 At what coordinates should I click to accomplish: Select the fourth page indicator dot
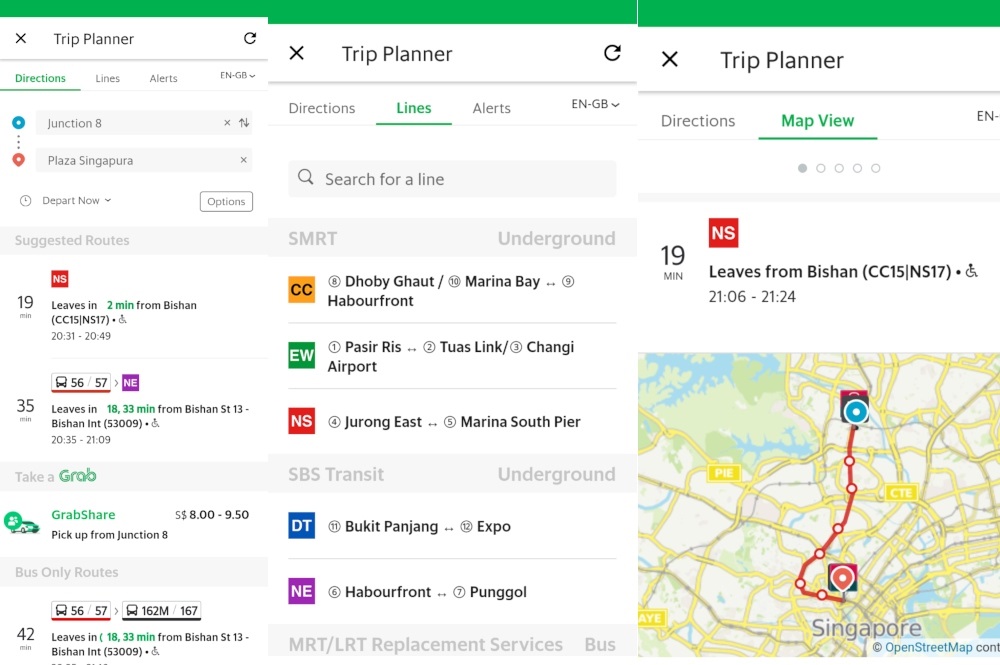coord(857,168)
